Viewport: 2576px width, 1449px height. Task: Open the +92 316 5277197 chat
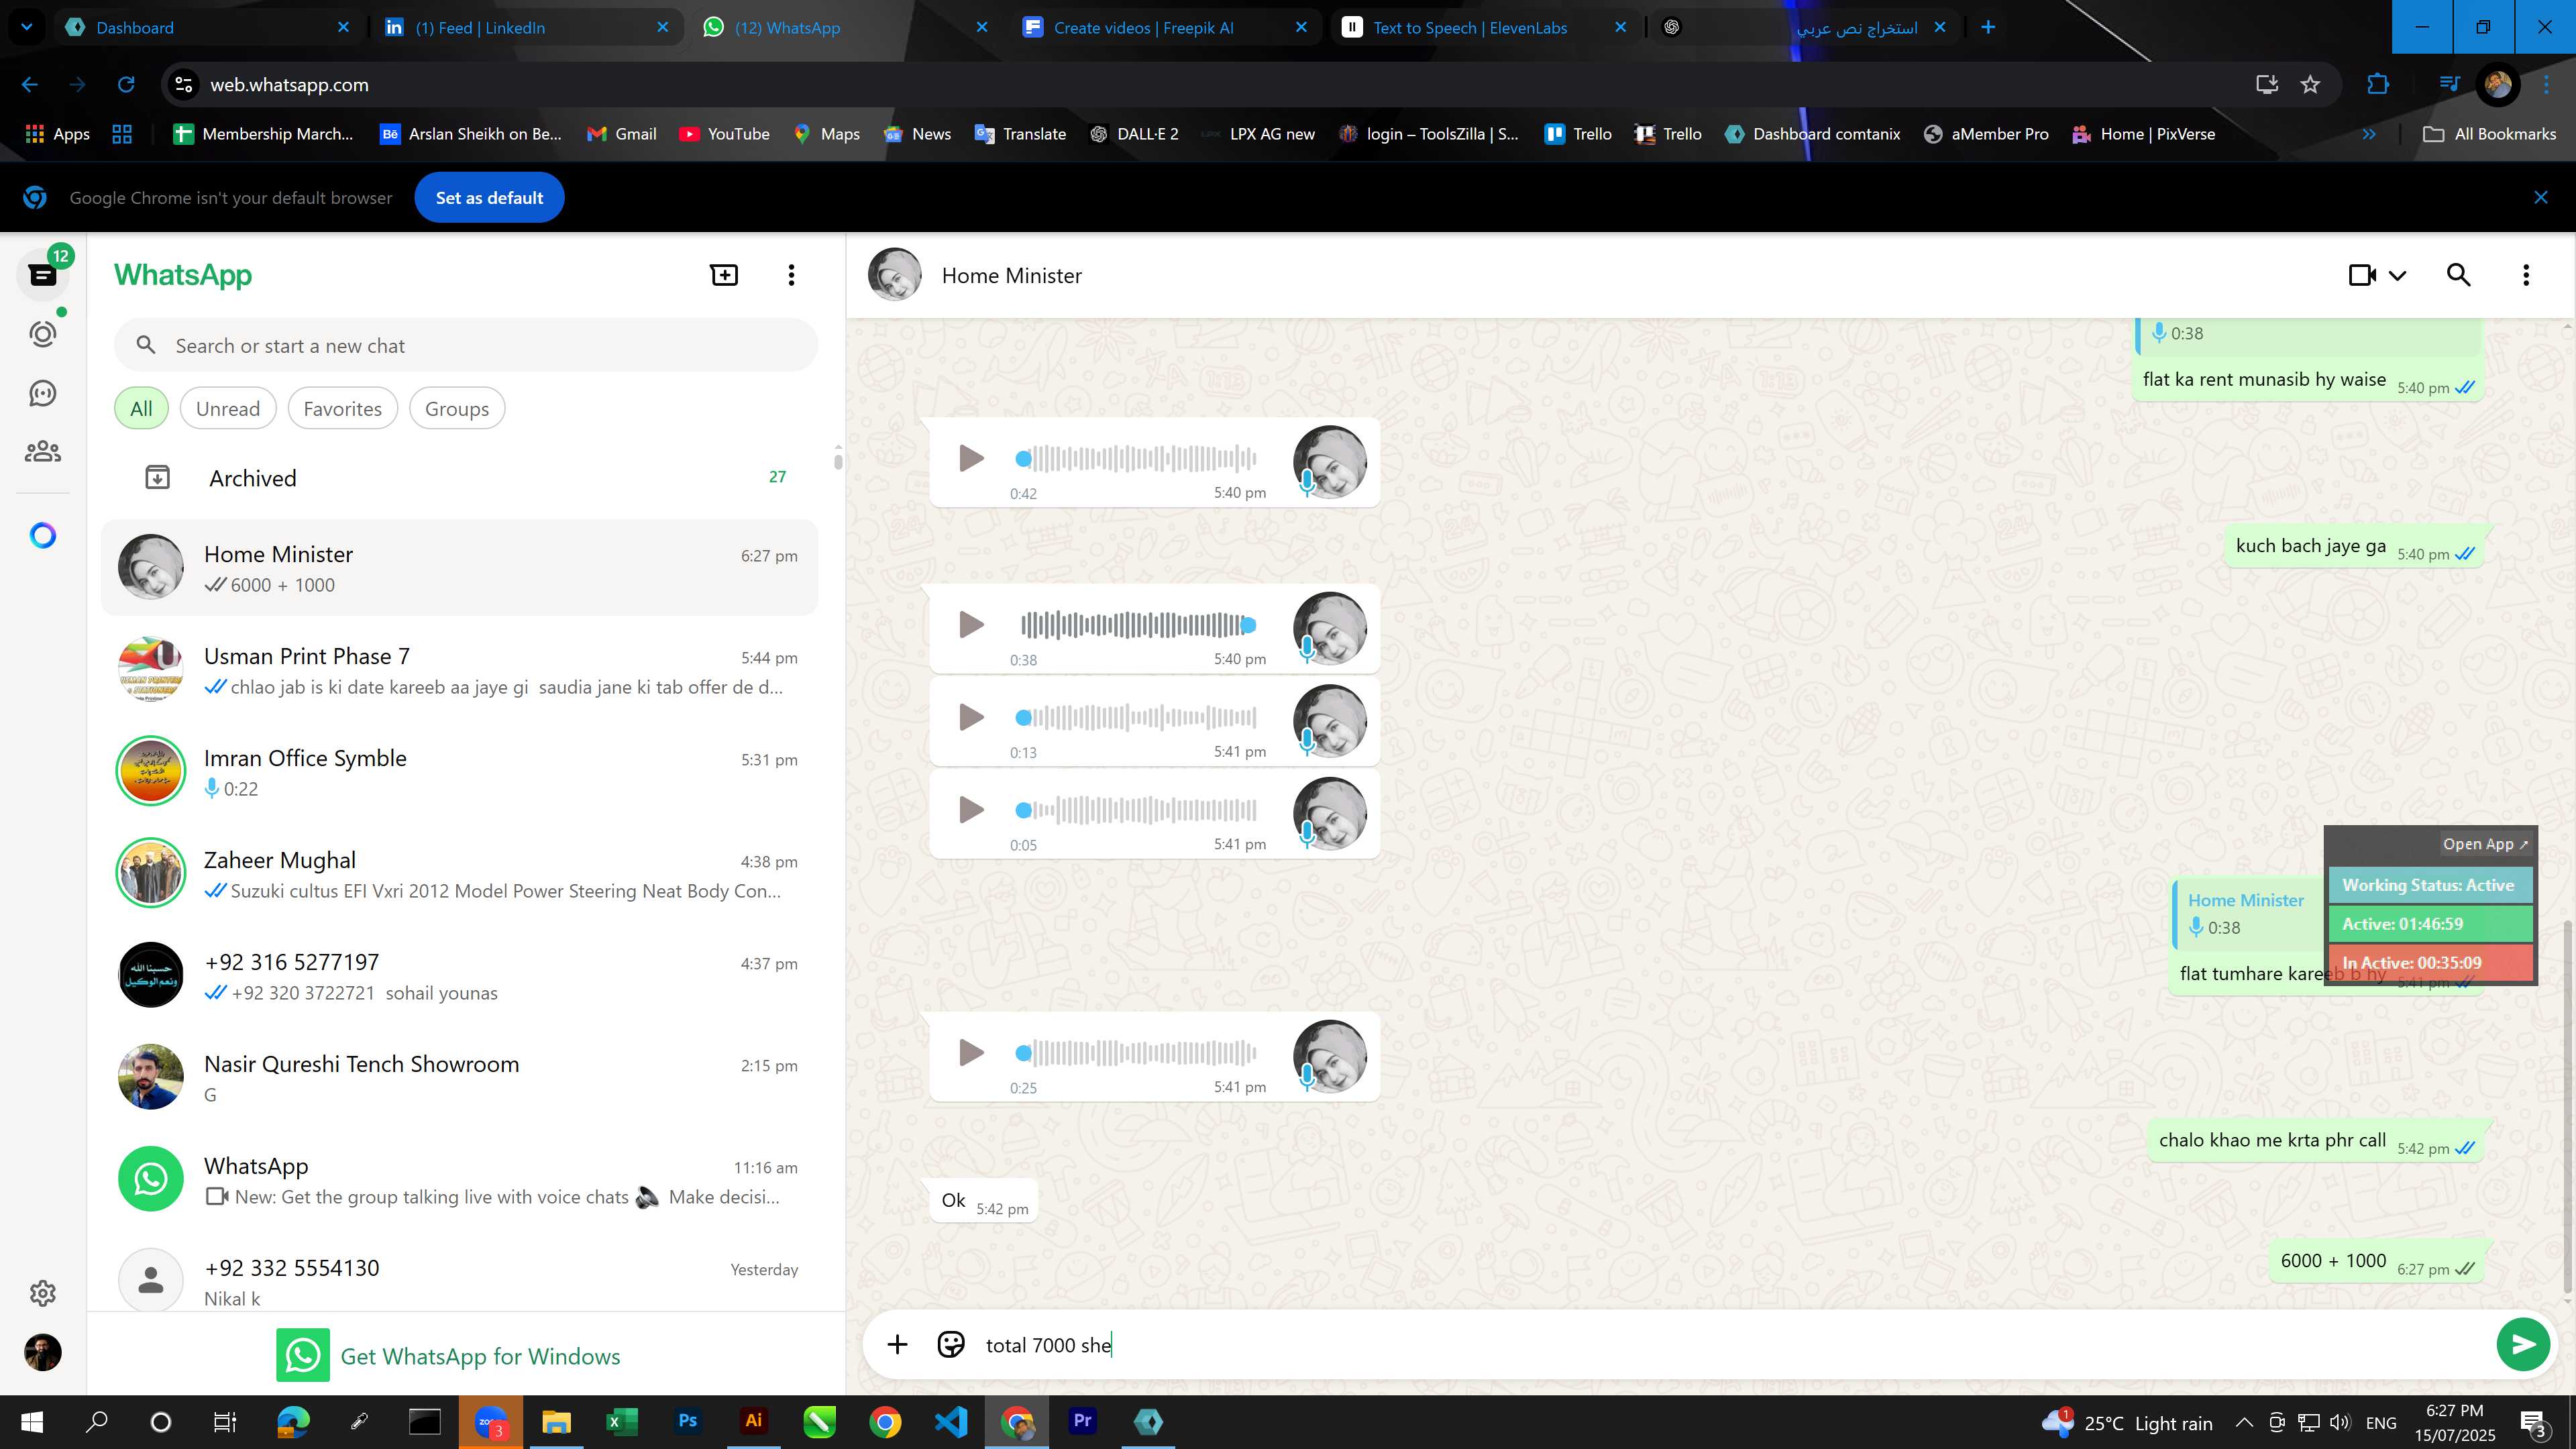point(460,976)
